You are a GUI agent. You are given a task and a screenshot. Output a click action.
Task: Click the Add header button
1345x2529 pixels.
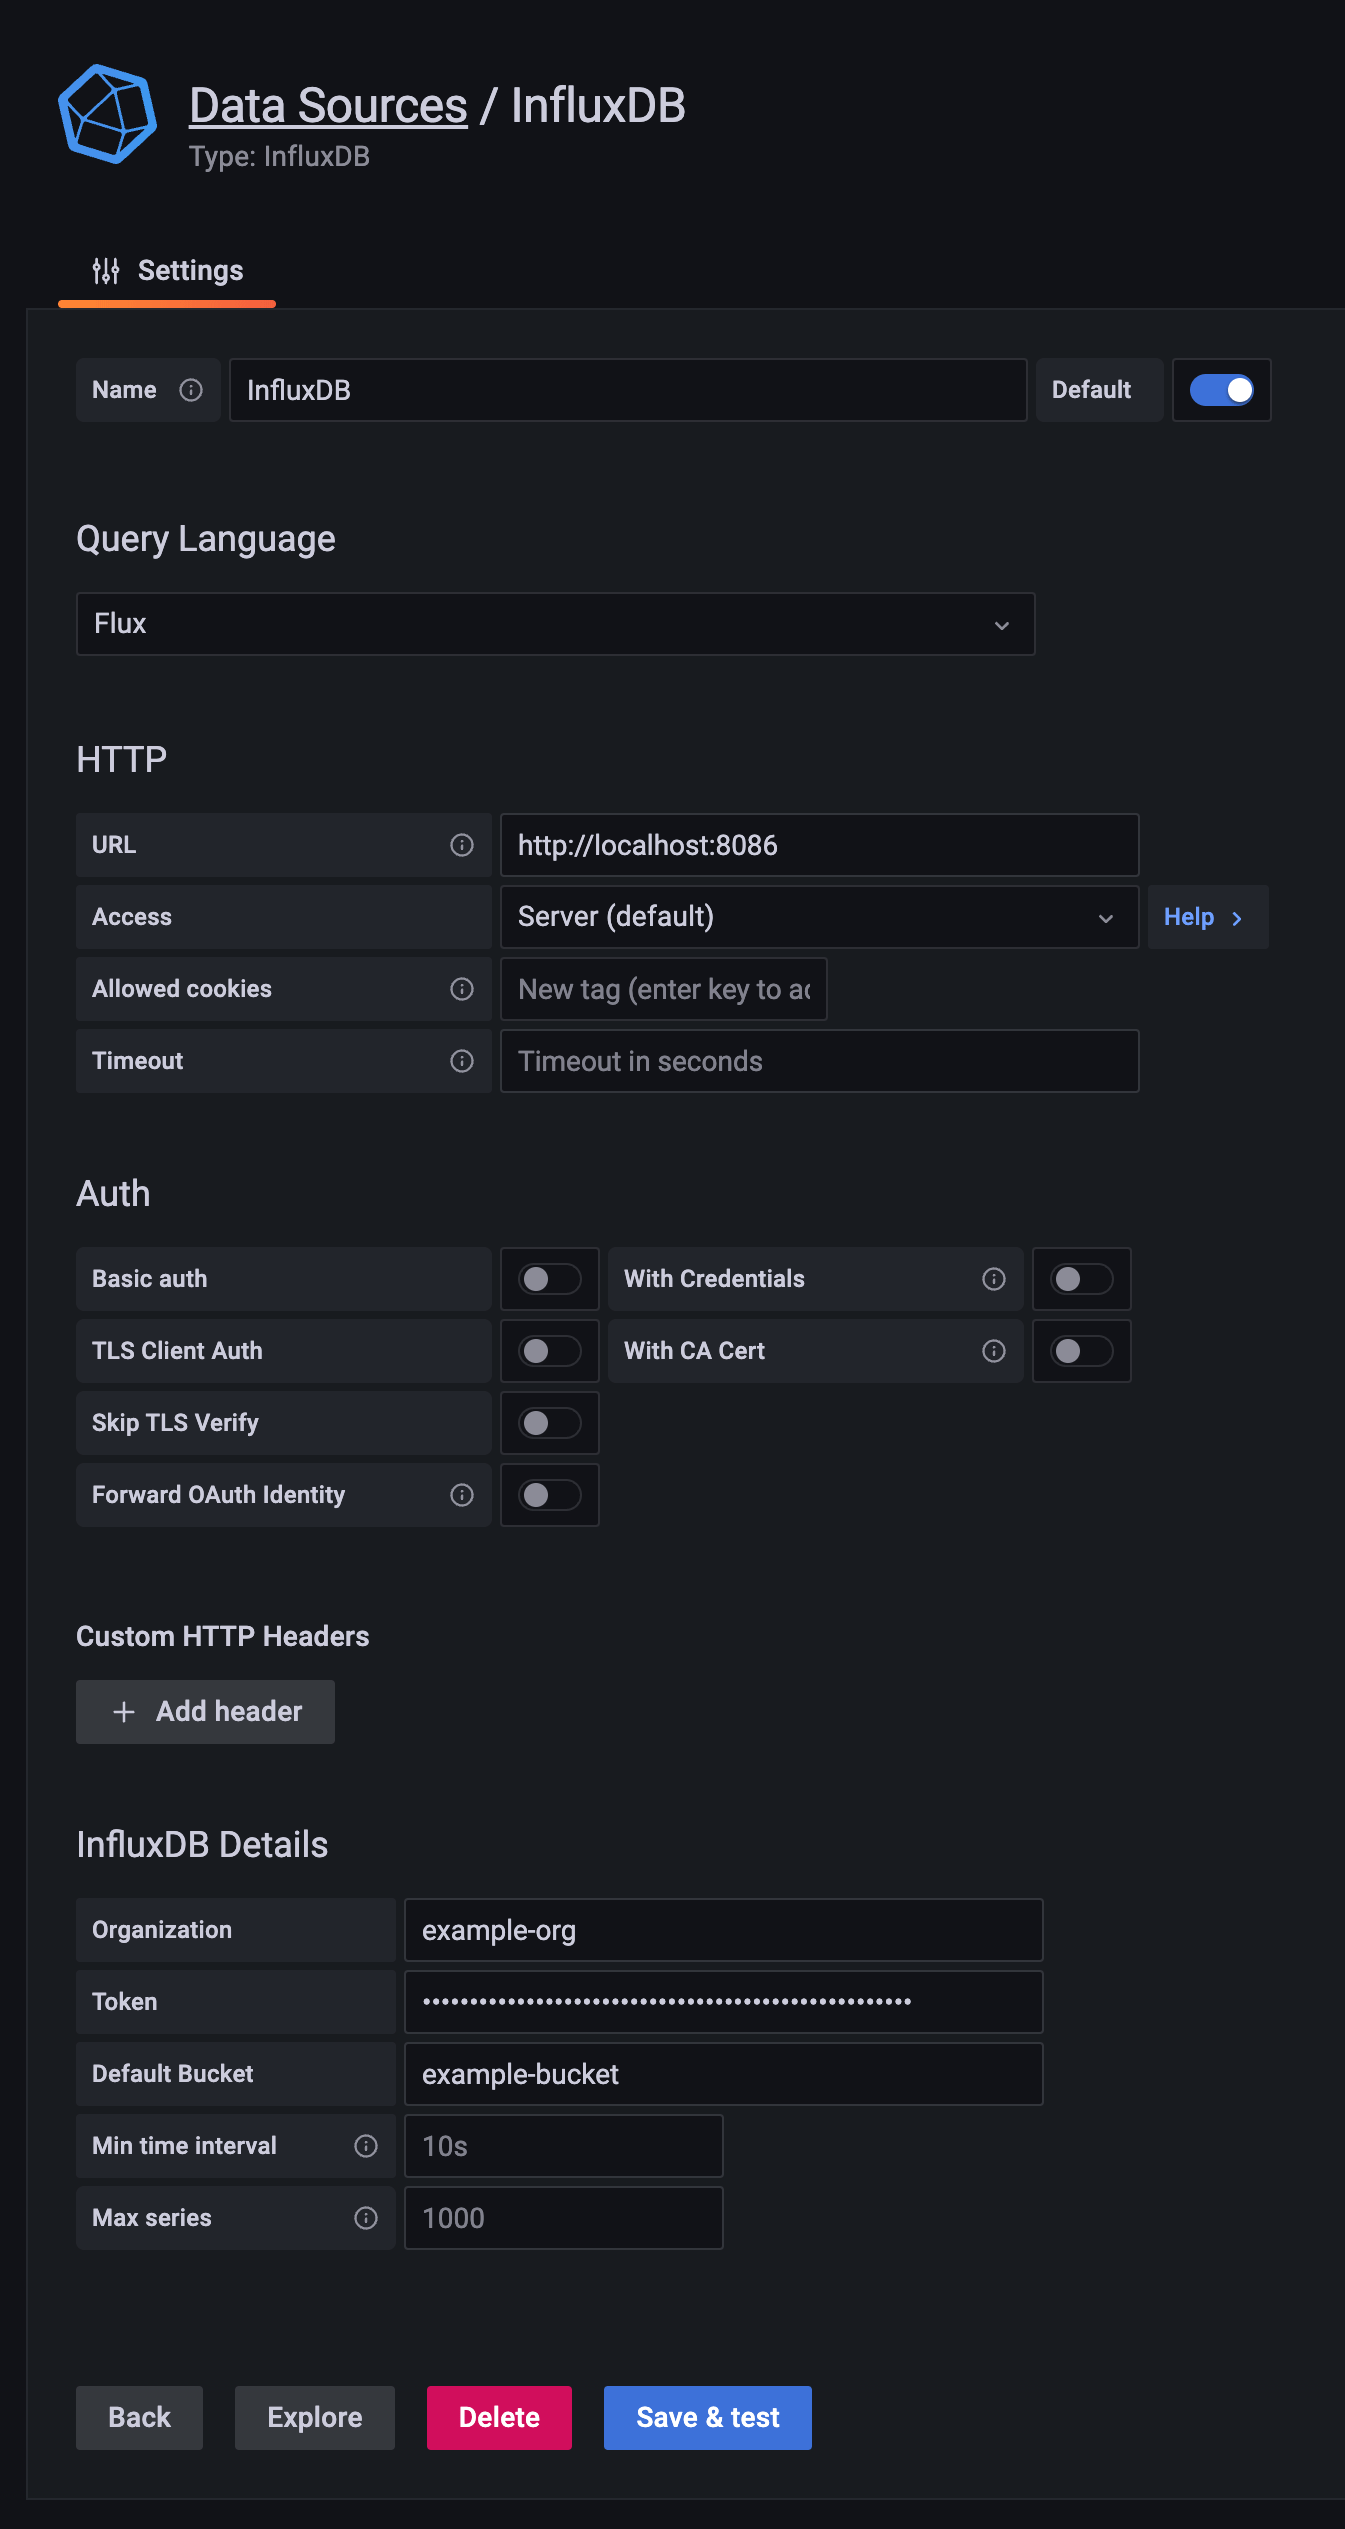coord(206,1712)
